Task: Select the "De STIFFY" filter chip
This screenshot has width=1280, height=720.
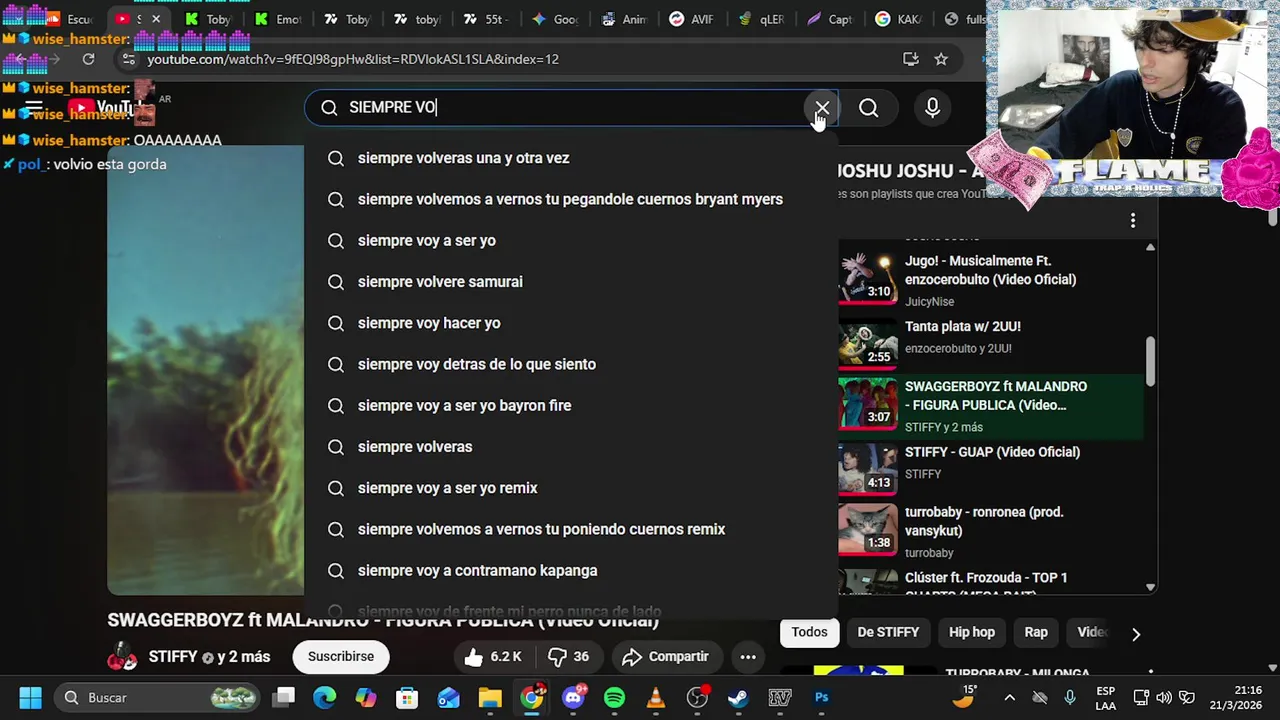Action: click(888, 632)
